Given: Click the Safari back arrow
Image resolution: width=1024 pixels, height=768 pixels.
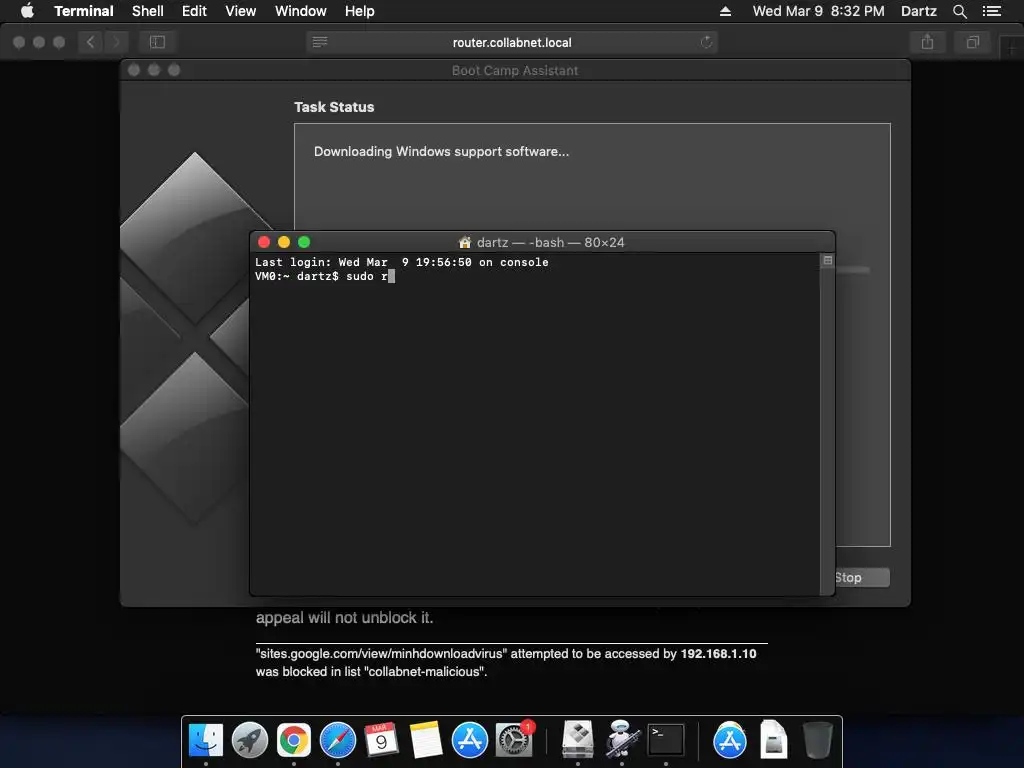Looking at the screenshot, I should tap(91, 42).
